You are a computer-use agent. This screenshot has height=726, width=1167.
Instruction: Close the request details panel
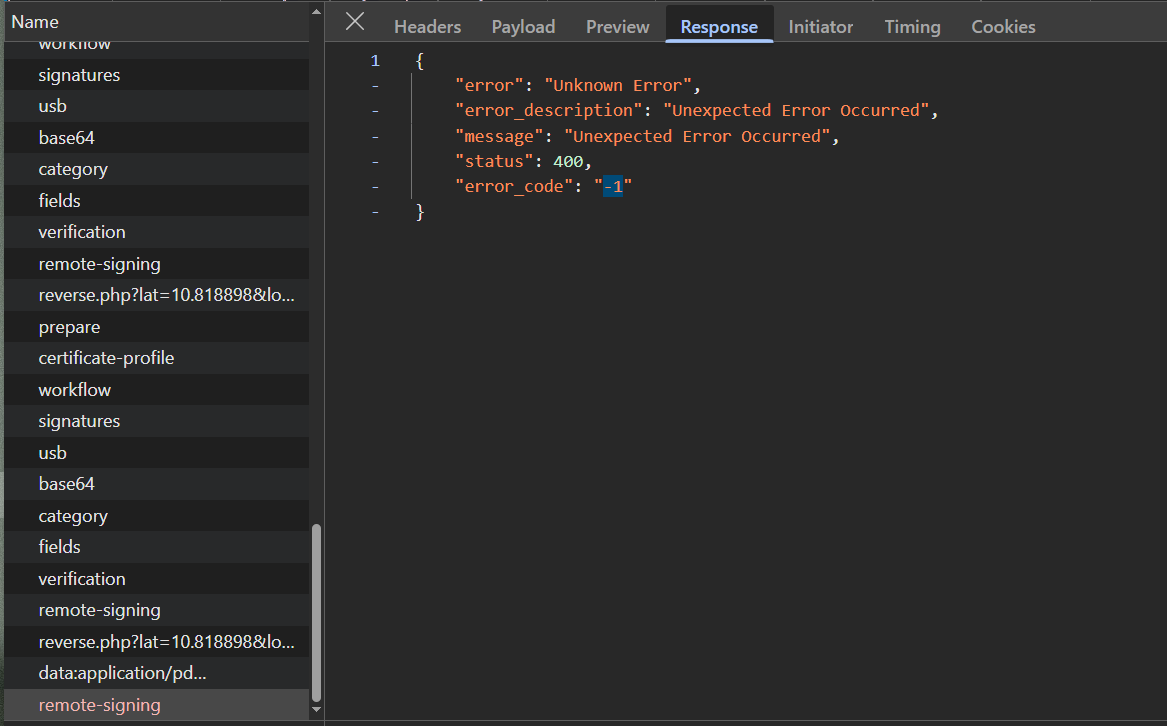(355, 22)
